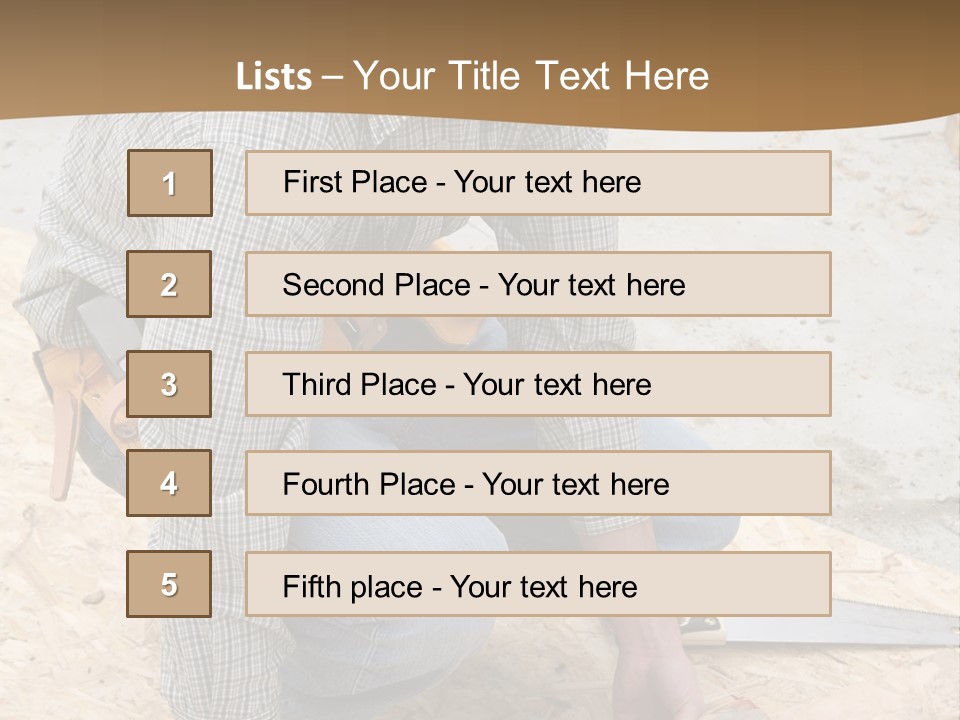This screenshot has width=960, height=720.
Task: Click the 'Fifth place' text box
Action: [538, 584]
